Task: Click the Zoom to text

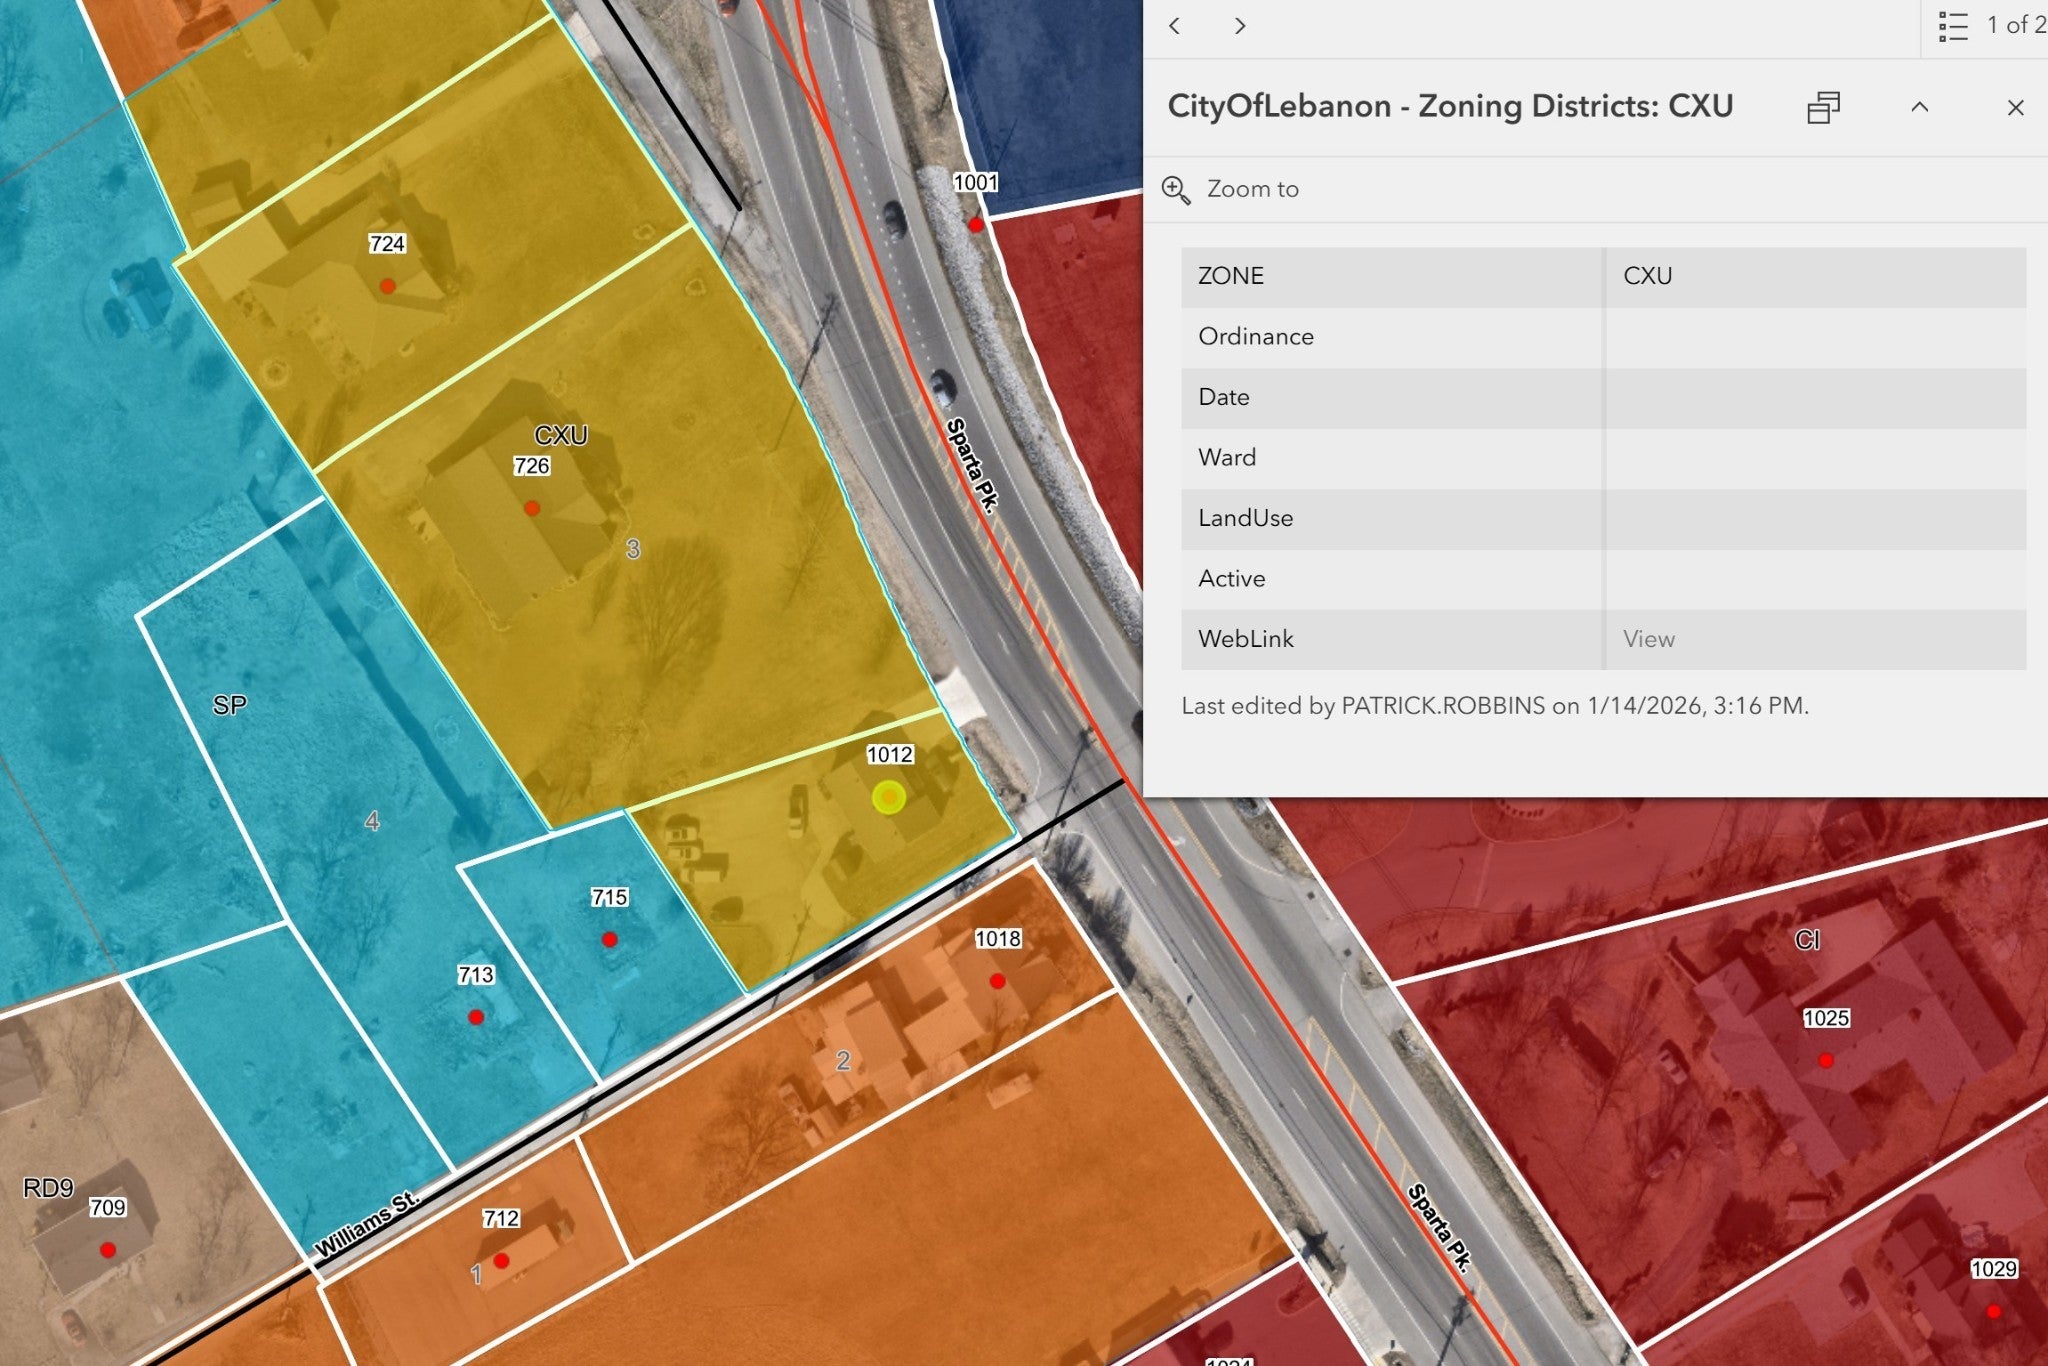Action: tap(1252, 189)
